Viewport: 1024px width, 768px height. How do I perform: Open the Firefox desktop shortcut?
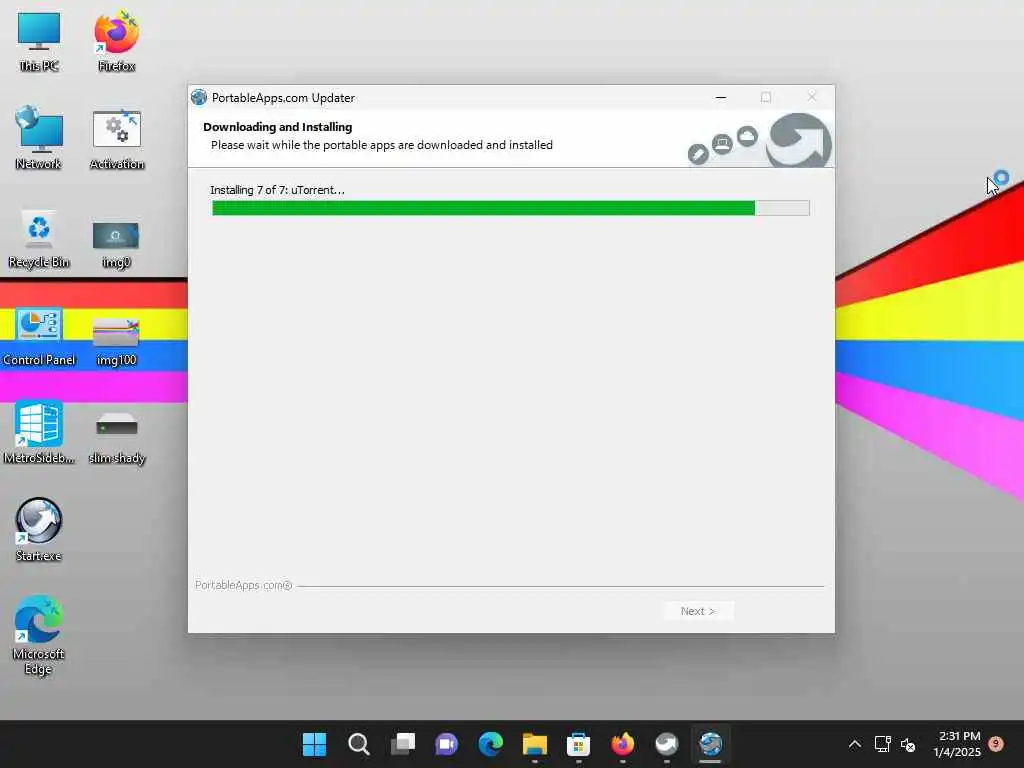point(116,40)
